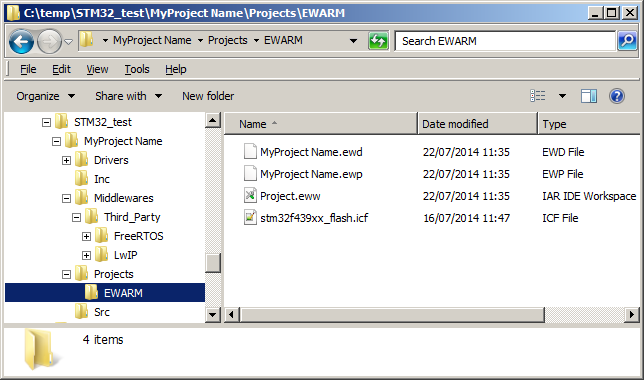The height and width of the screenshot is (380, 644).
Task: Click Projects breadcrumb in address bar
Action: point(228,40)
